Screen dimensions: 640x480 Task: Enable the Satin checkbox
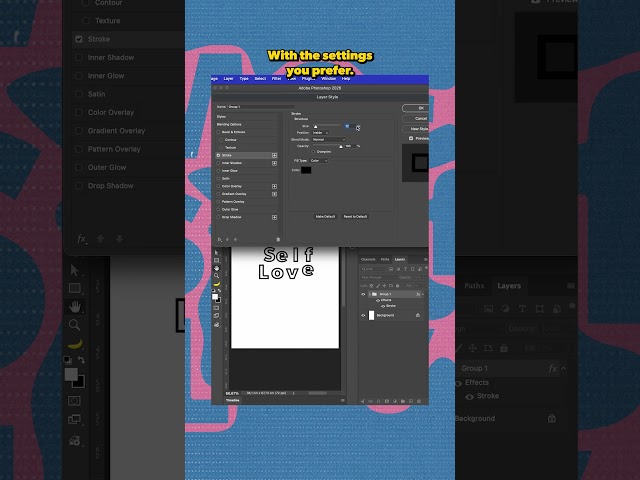tap(218, 179)
